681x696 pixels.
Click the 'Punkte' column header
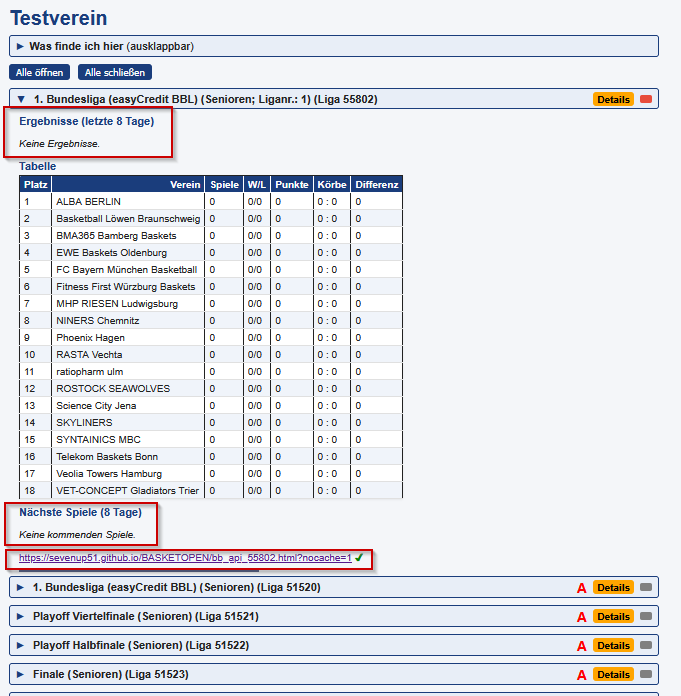(292, 184)
